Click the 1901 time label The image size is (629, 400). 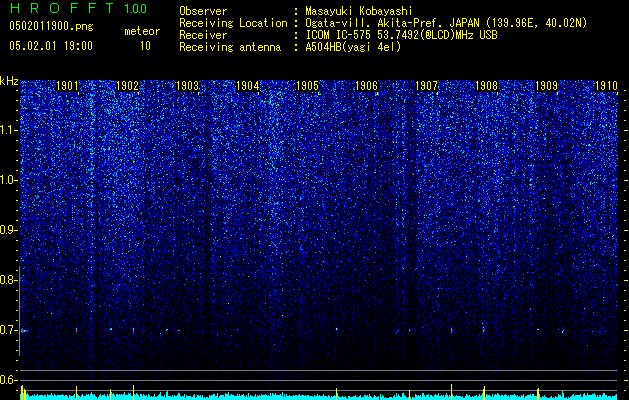tap(67, 86)
